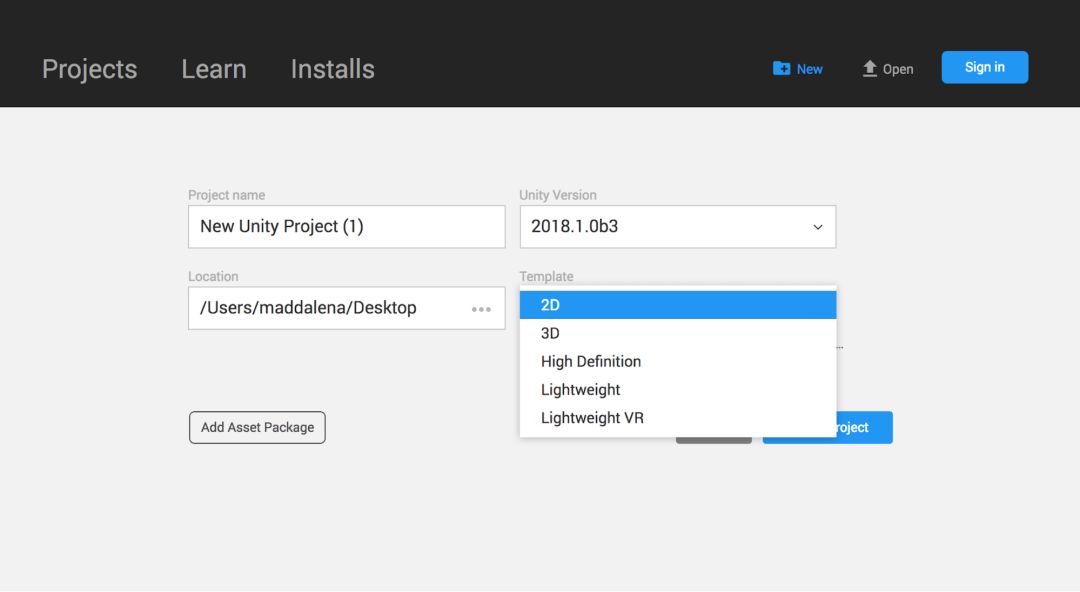This screenshot has width=1080, height=592.
Task: Click the chevron arrow in Unity Version box
Action: click(x=818, y=227)
